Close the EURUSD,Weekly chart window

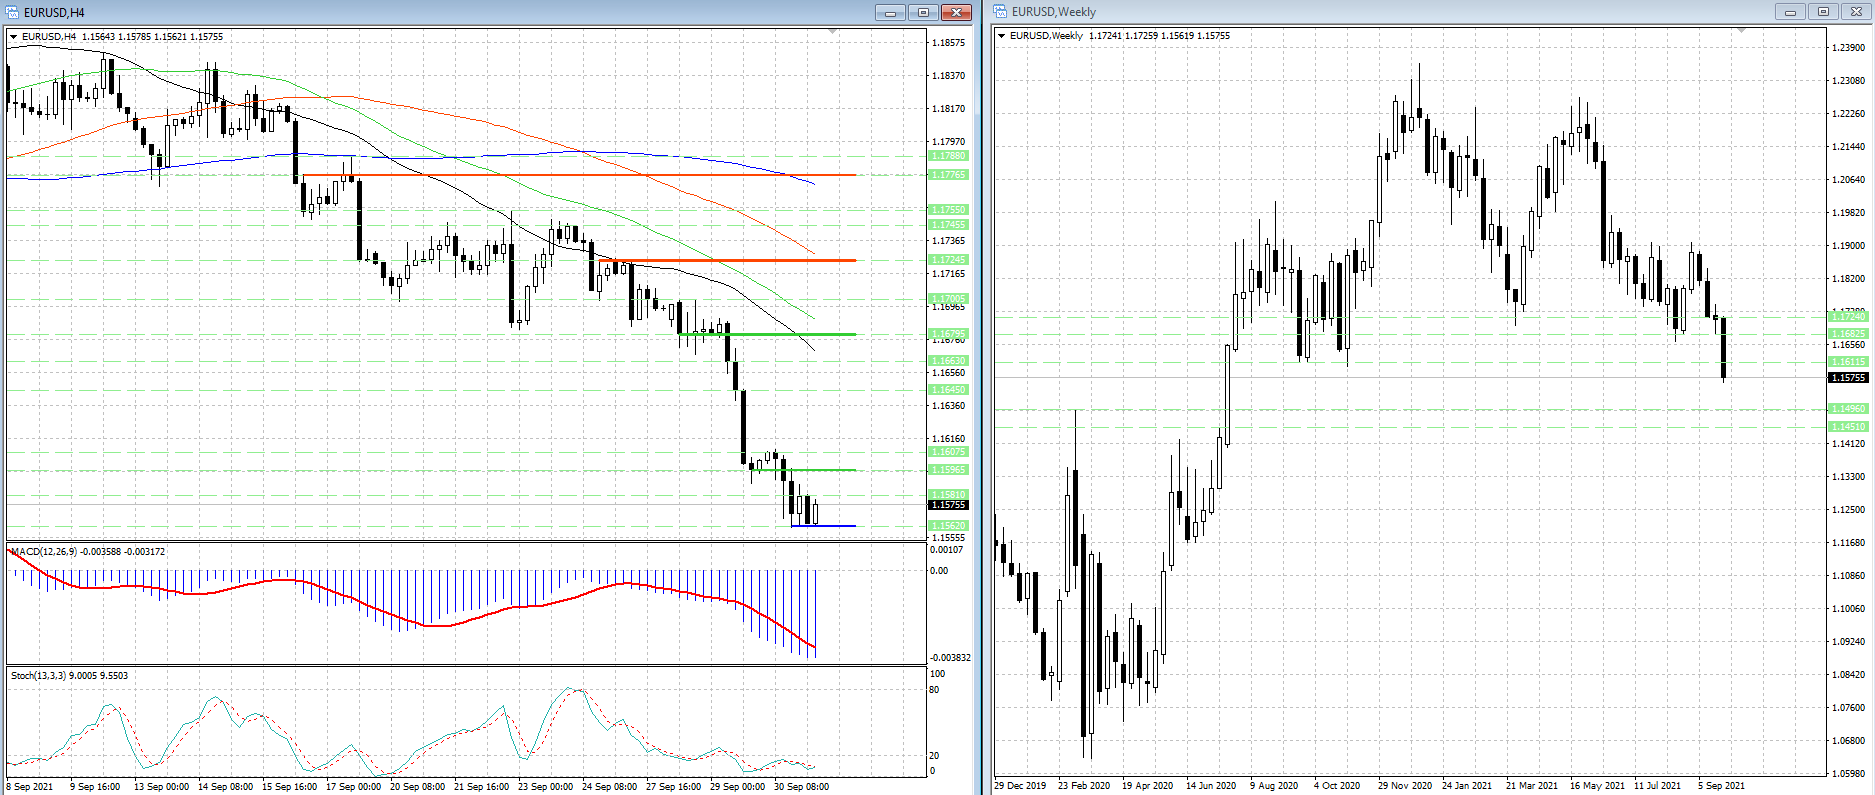(x=1856, y=12)
